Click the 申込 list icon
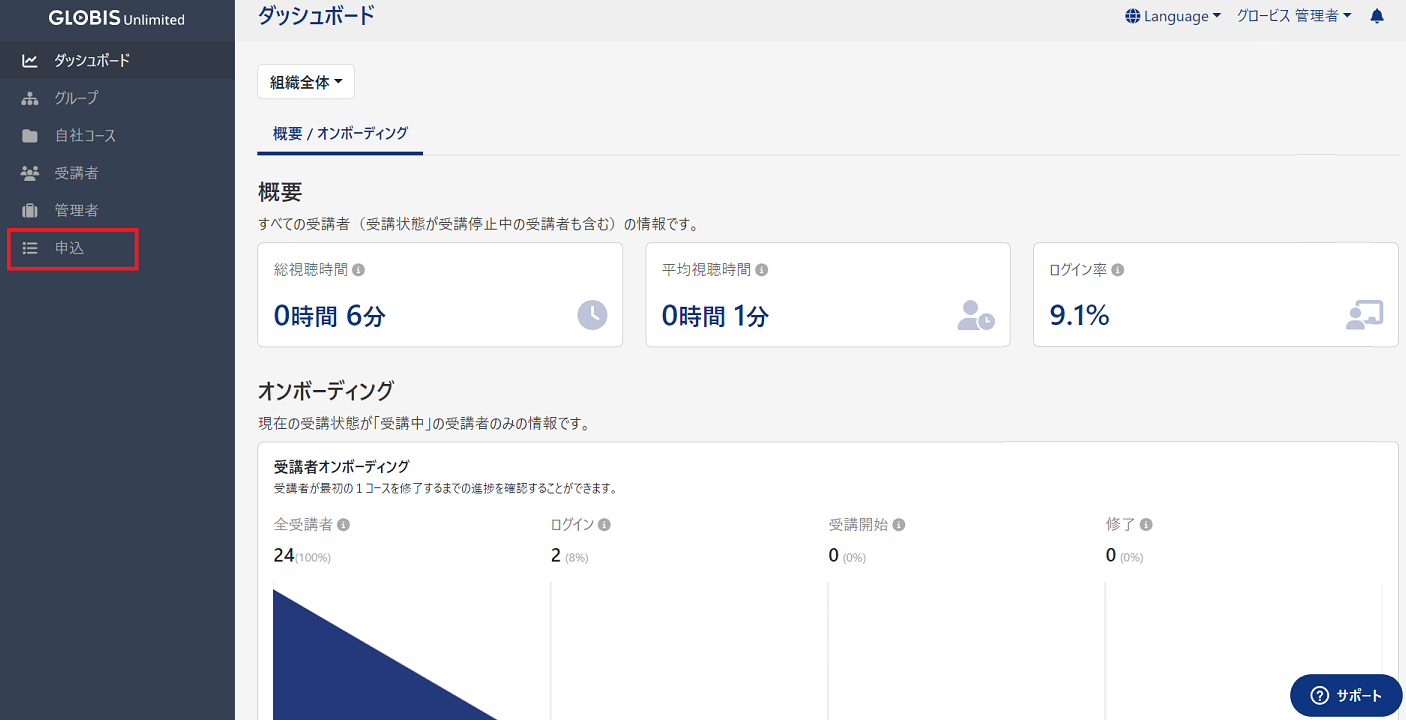The height and width of the screenshot is (720, 1406). pyautogui.click(x=30, y=248)
